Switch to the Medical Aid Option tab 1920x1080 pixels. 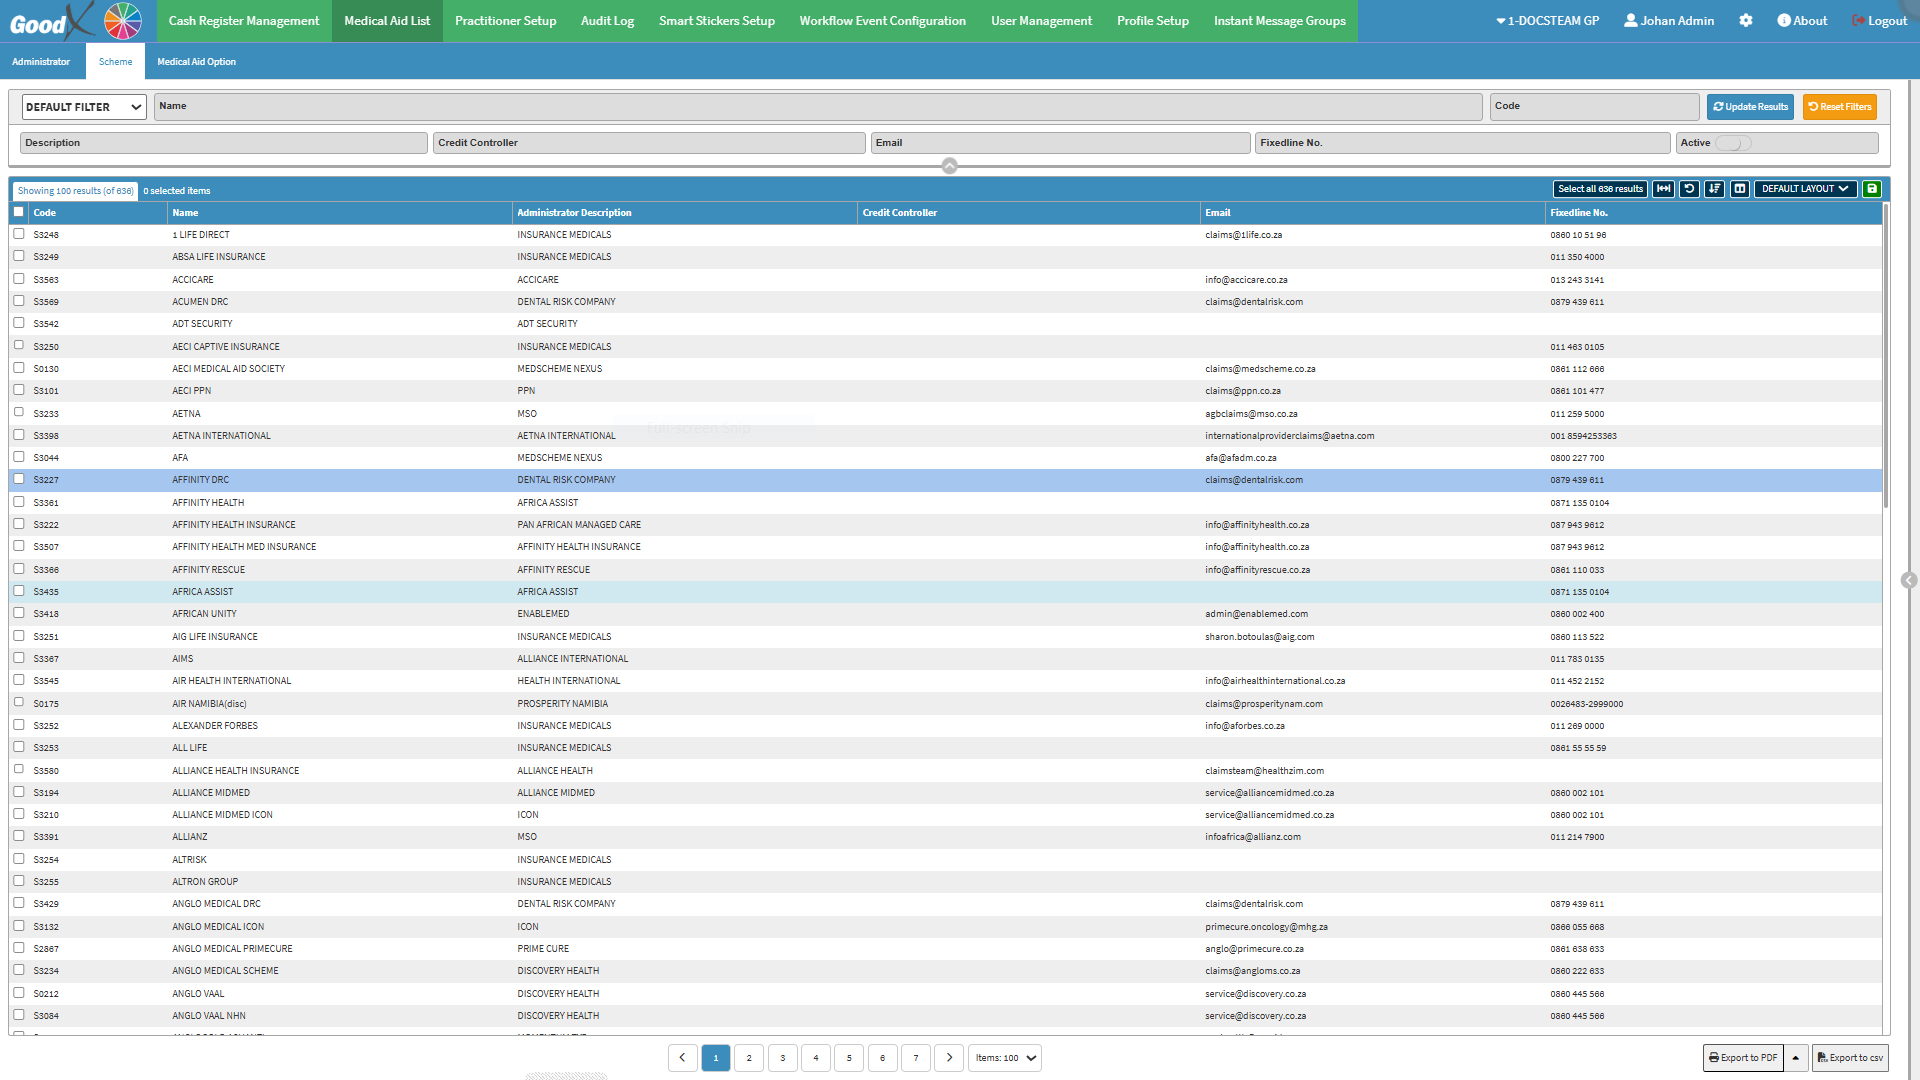196,62
